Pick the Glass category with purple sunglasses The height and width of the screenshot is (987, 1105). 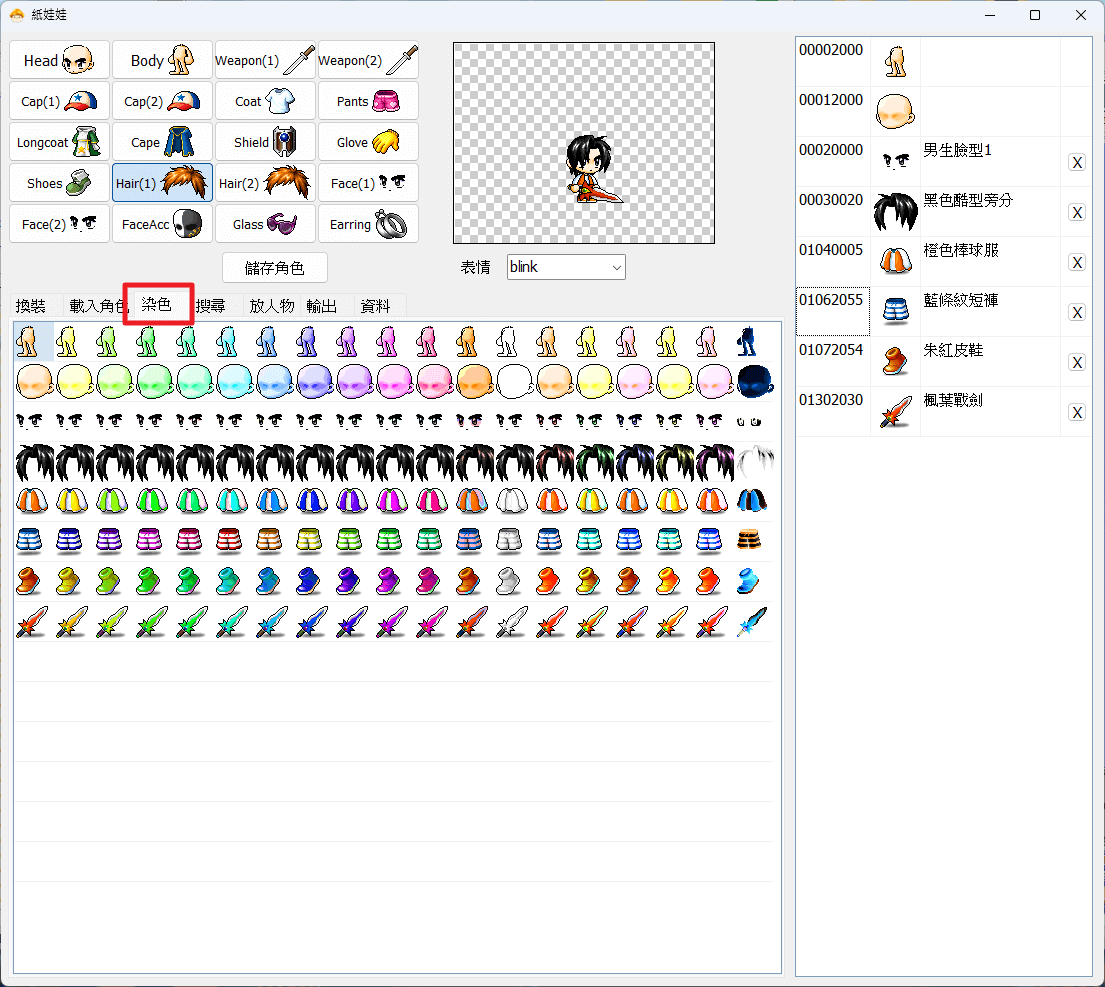265,224
